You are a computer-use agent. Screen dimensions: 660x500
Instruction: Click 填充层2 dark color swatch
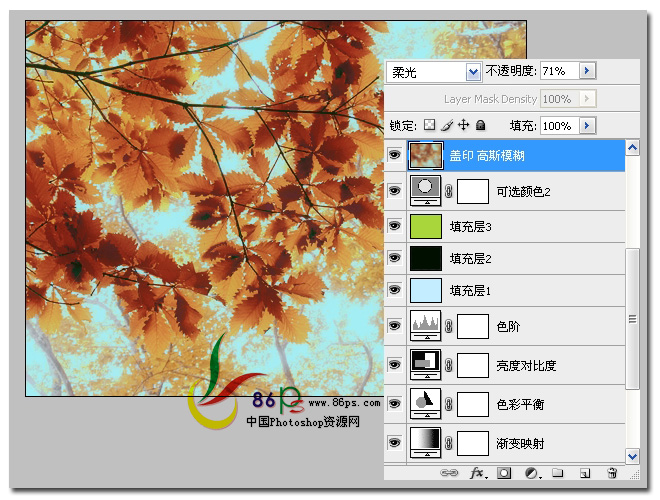point(426,258)
